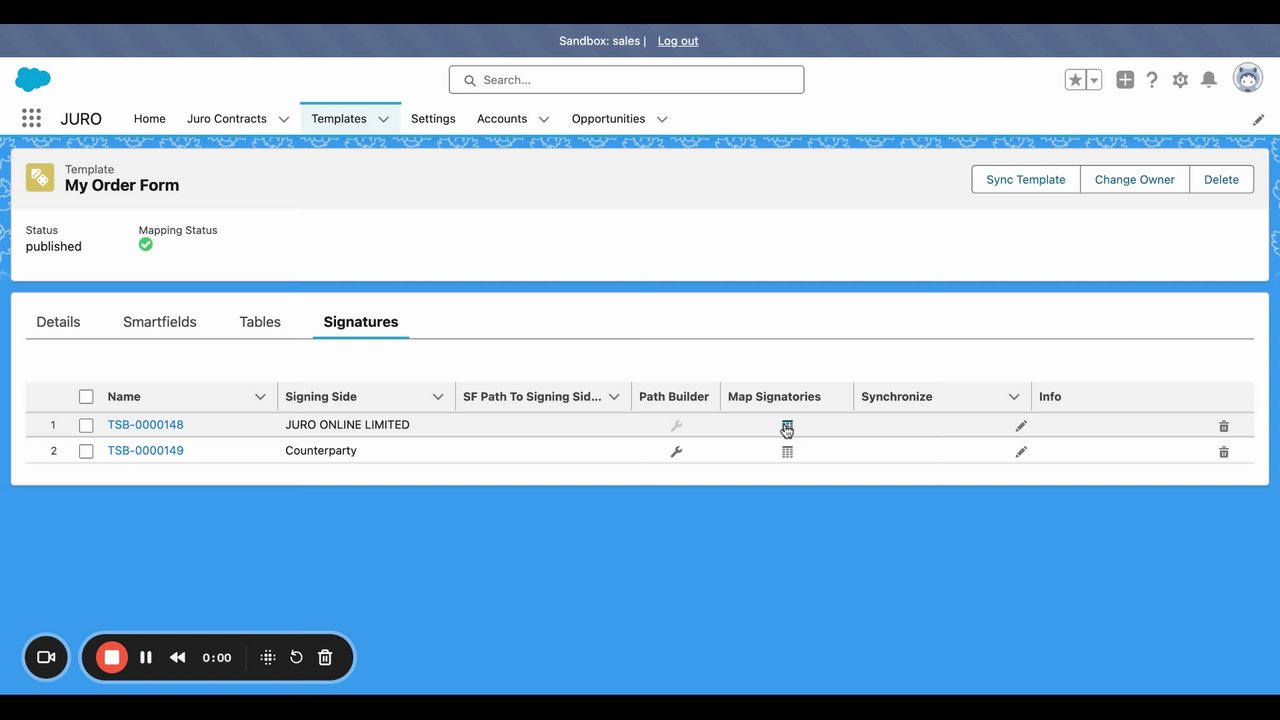Click the green Mapping Status check icon

(146, 244)
